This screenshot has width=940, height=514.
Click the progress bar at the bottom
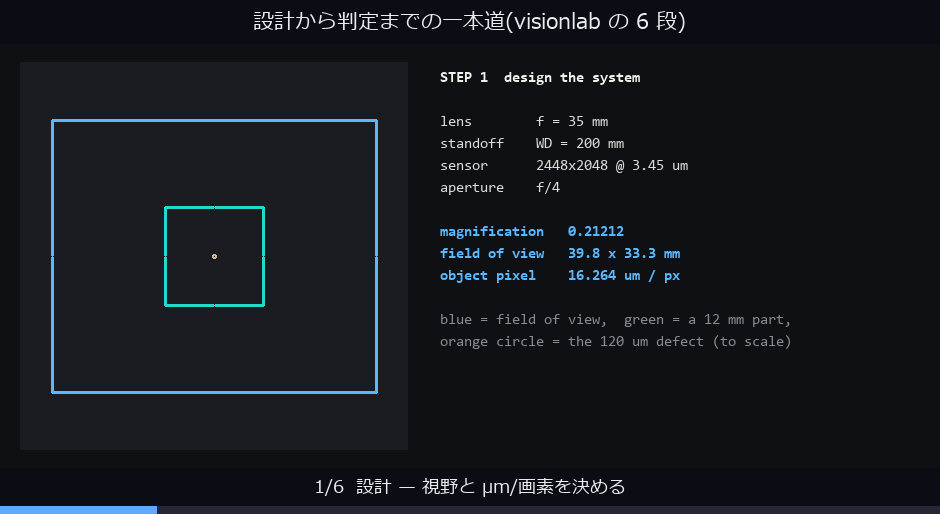click(x=470, y=510)
